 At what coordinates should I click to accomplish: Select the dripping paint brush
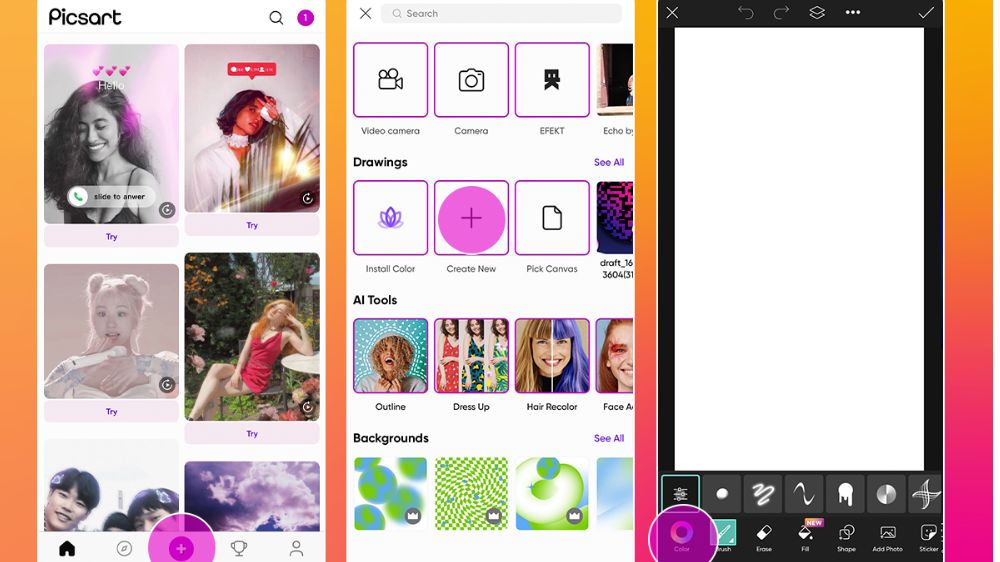coord(846,494)
